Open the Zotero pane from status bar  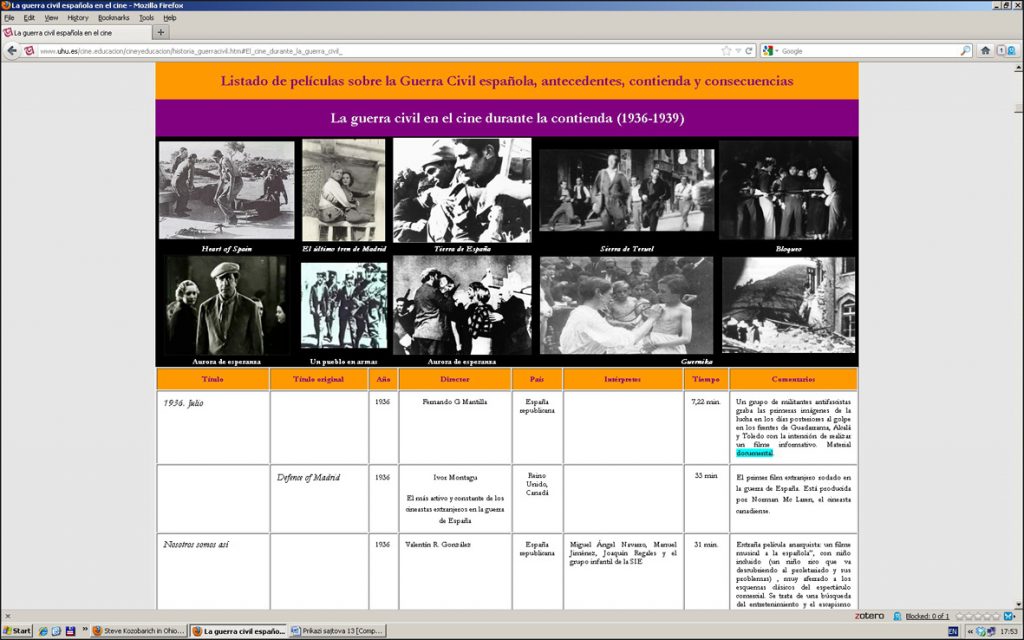(x=869, y=616)
